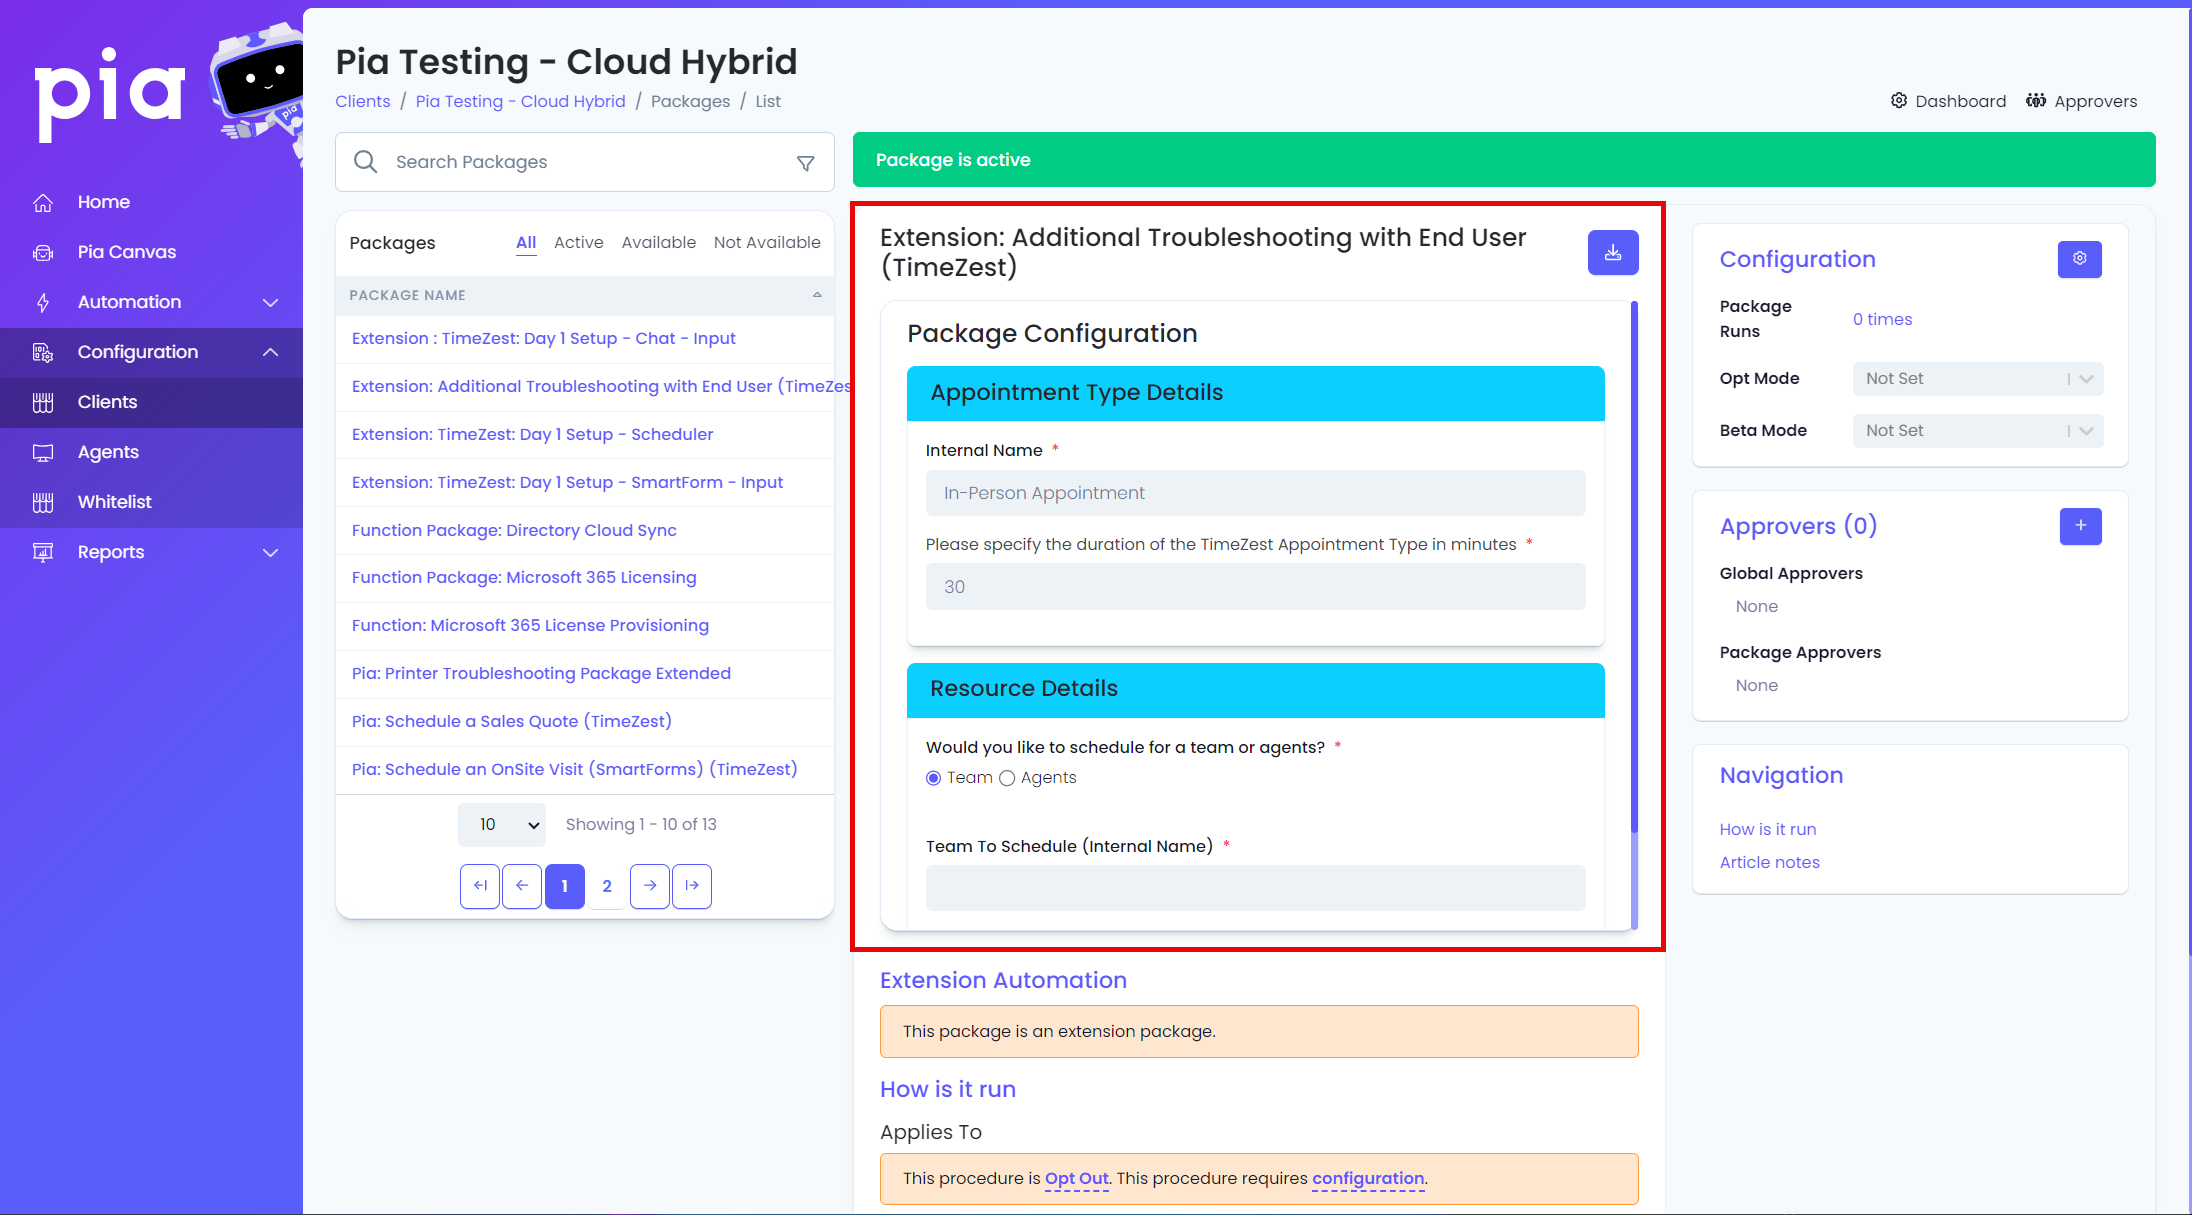Collapse the Configuration menu chevron
Screen dimensions: 2192x1215
(270, 352)
